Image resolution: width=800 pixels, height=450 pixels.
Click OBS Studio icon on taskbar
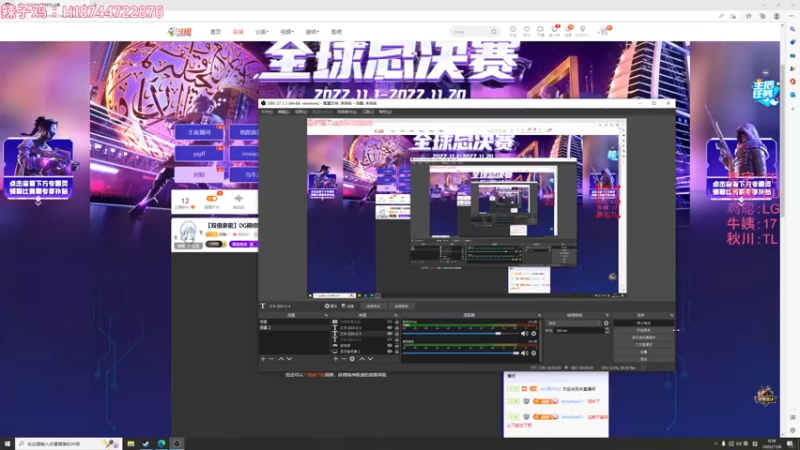[177, 444]
